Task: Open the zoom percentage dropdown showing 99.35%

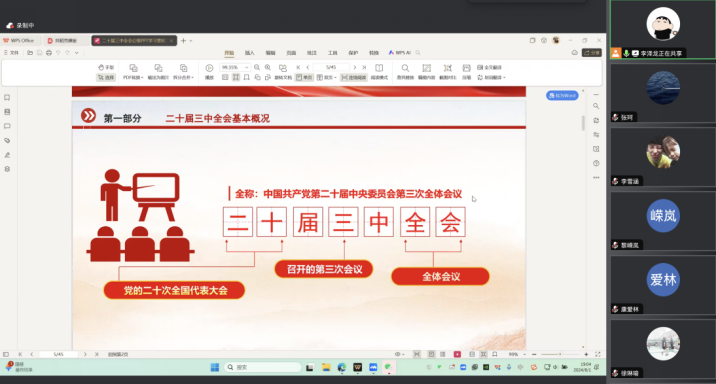Action: (x=234, y=67)
